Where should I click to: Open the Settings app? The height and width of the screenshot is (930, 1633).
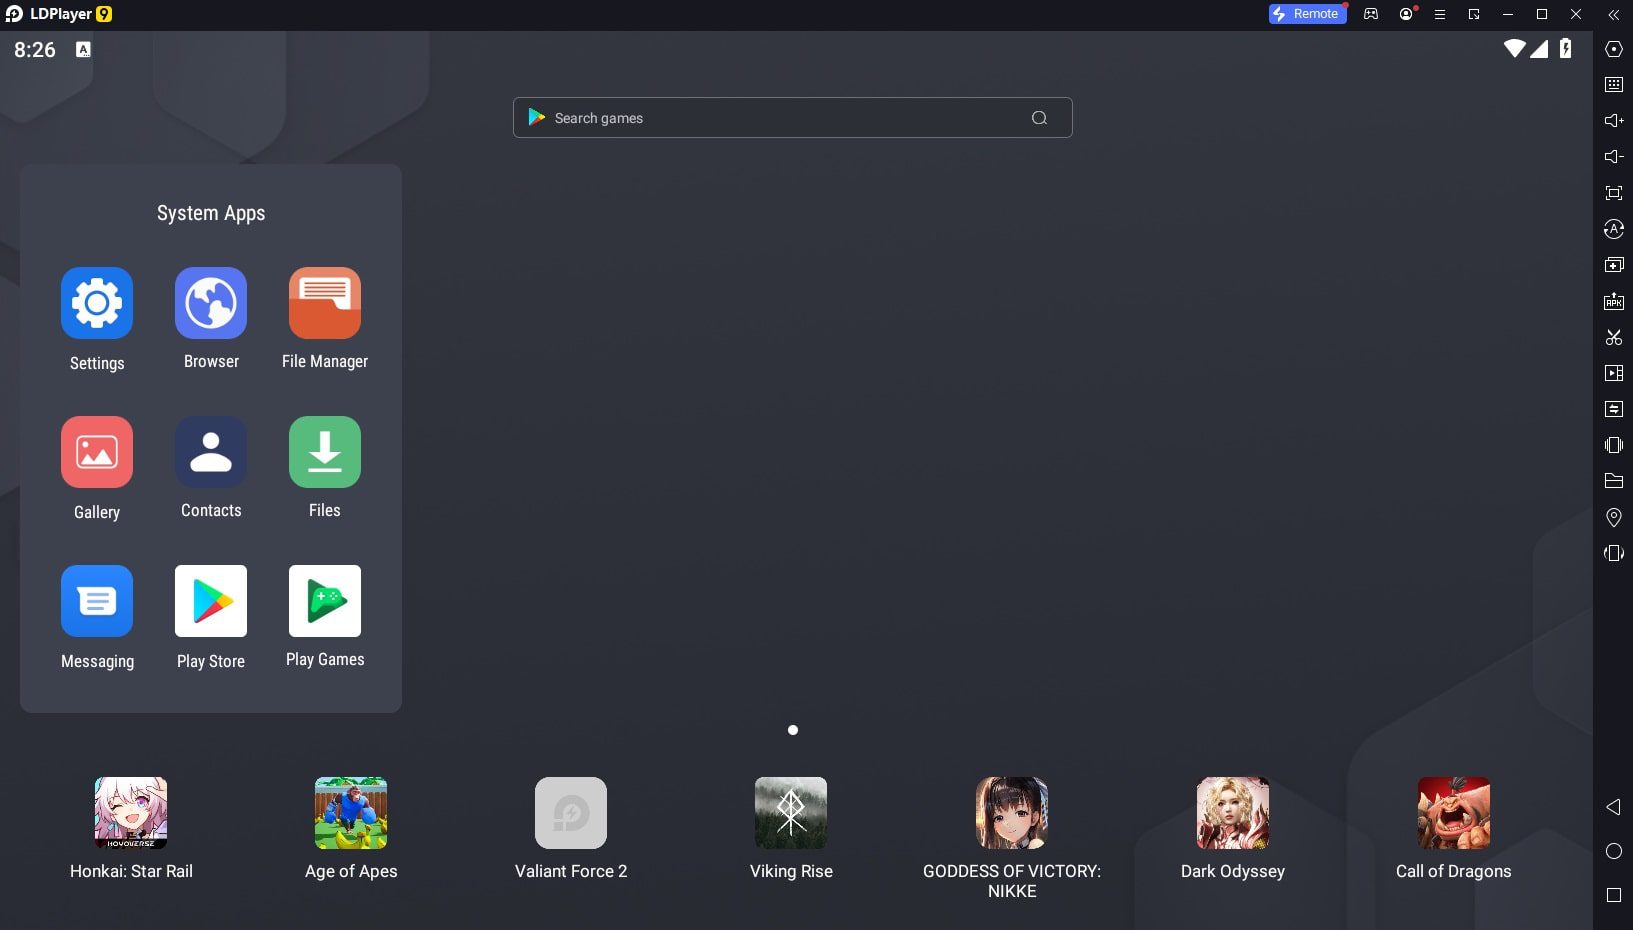[97, 303]
